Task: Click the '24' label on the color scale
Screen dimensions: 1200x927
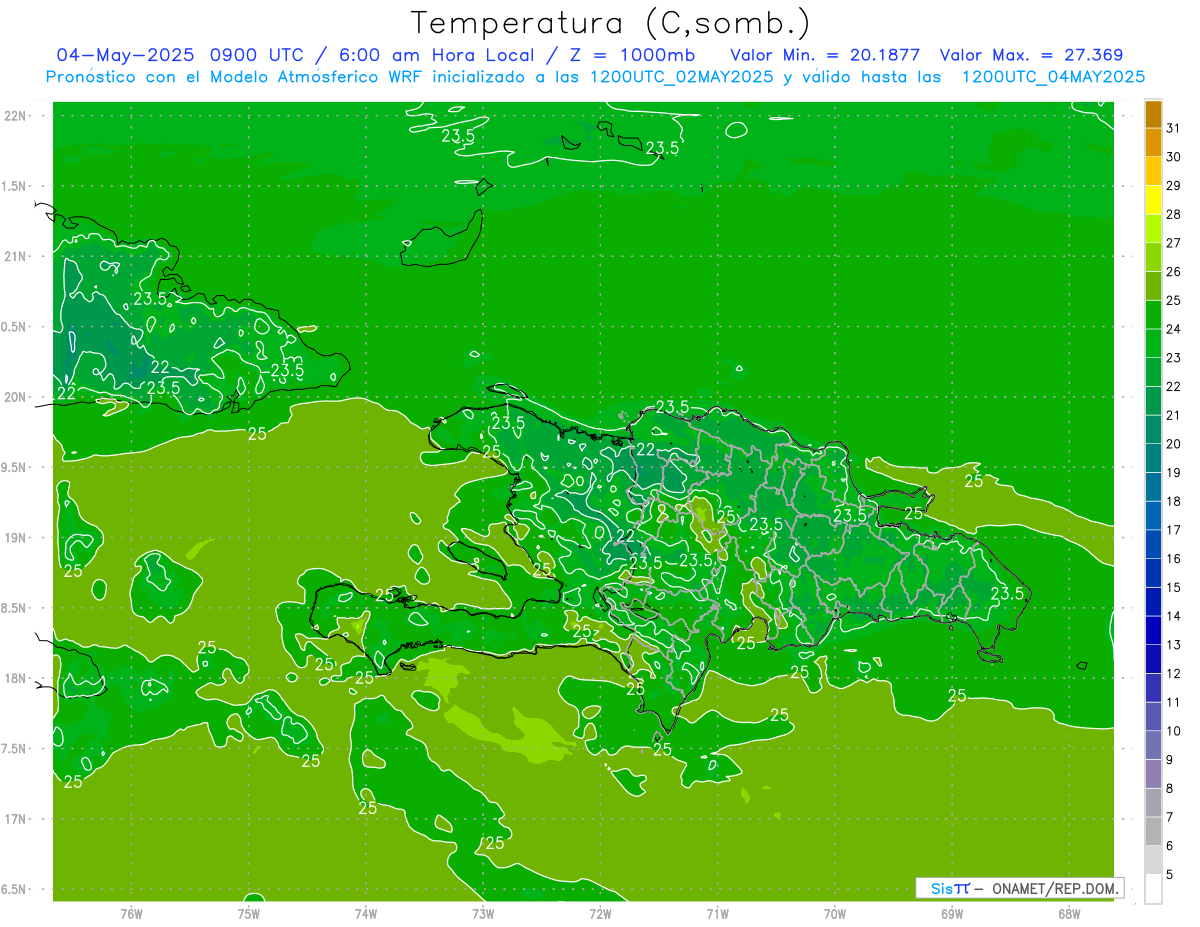Action: click(1174, 329)
